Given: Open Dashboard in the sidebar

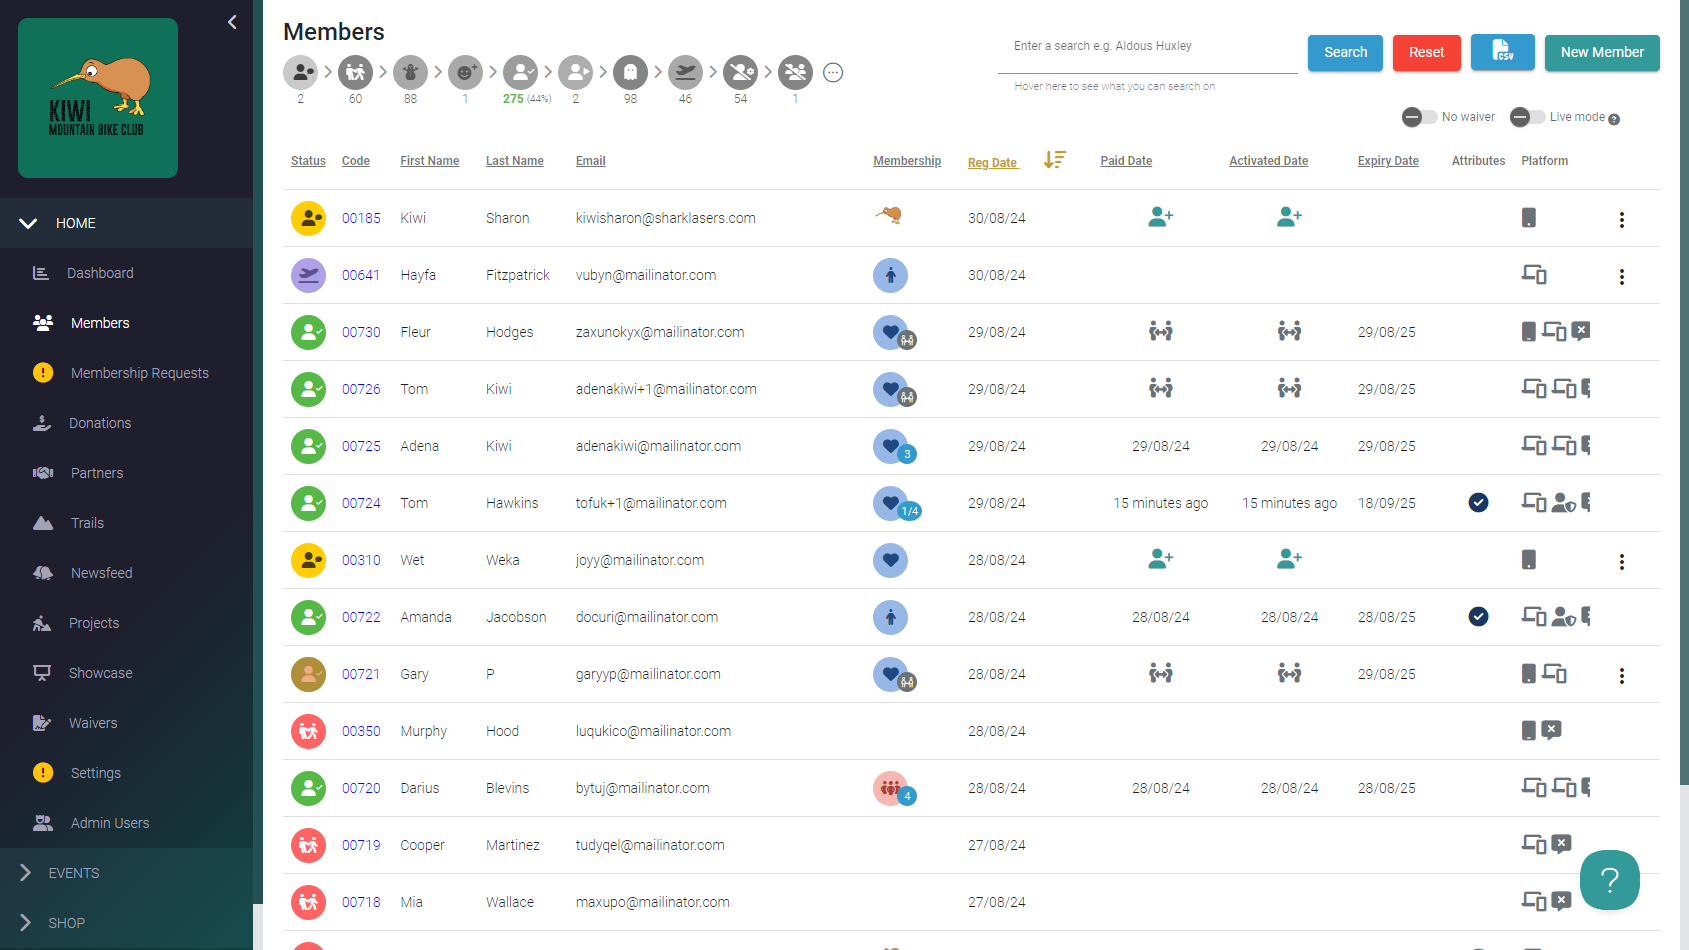Looking at the screenshot, I should coord(126,273).
